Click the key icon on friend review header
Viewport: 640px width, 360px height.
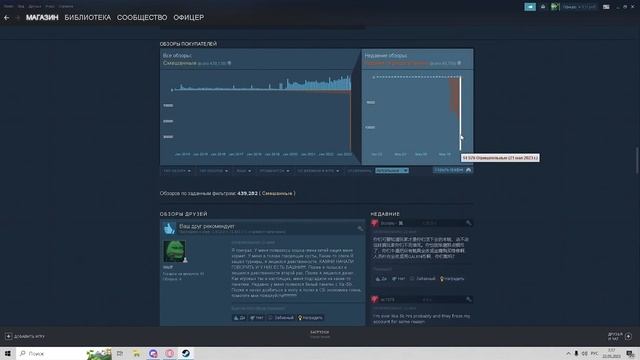tap(360, 229)
